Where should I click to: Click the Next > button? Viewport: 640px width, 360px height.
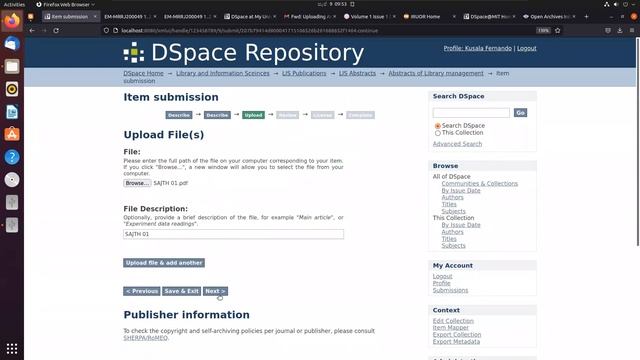click(215, 291)
